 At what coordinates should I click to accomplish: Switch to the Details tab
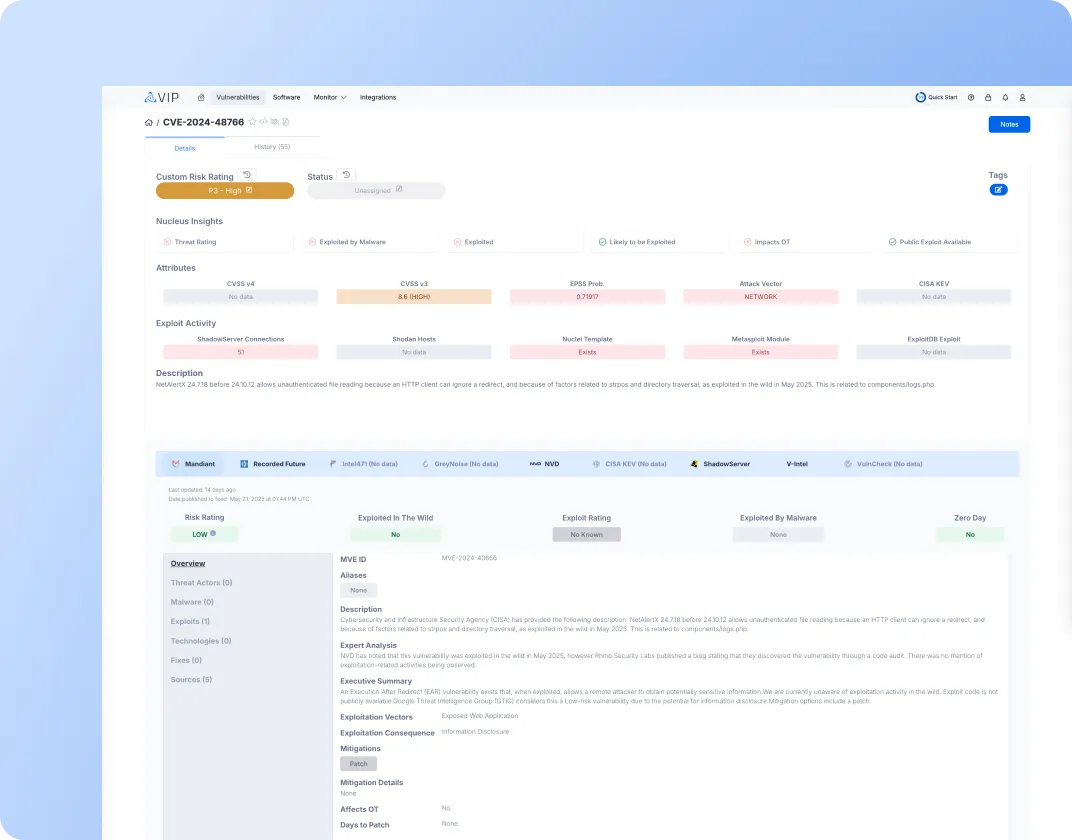tap(185, 148)
